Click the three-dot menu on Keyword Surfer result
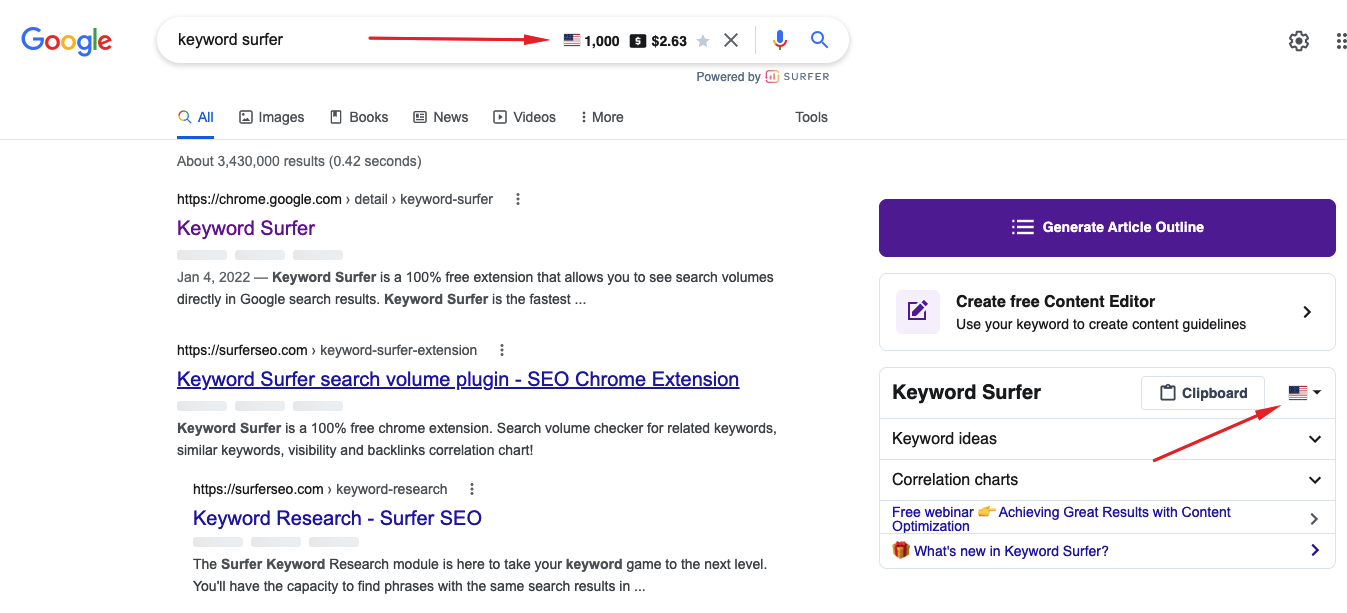 (x=517, y=199)
